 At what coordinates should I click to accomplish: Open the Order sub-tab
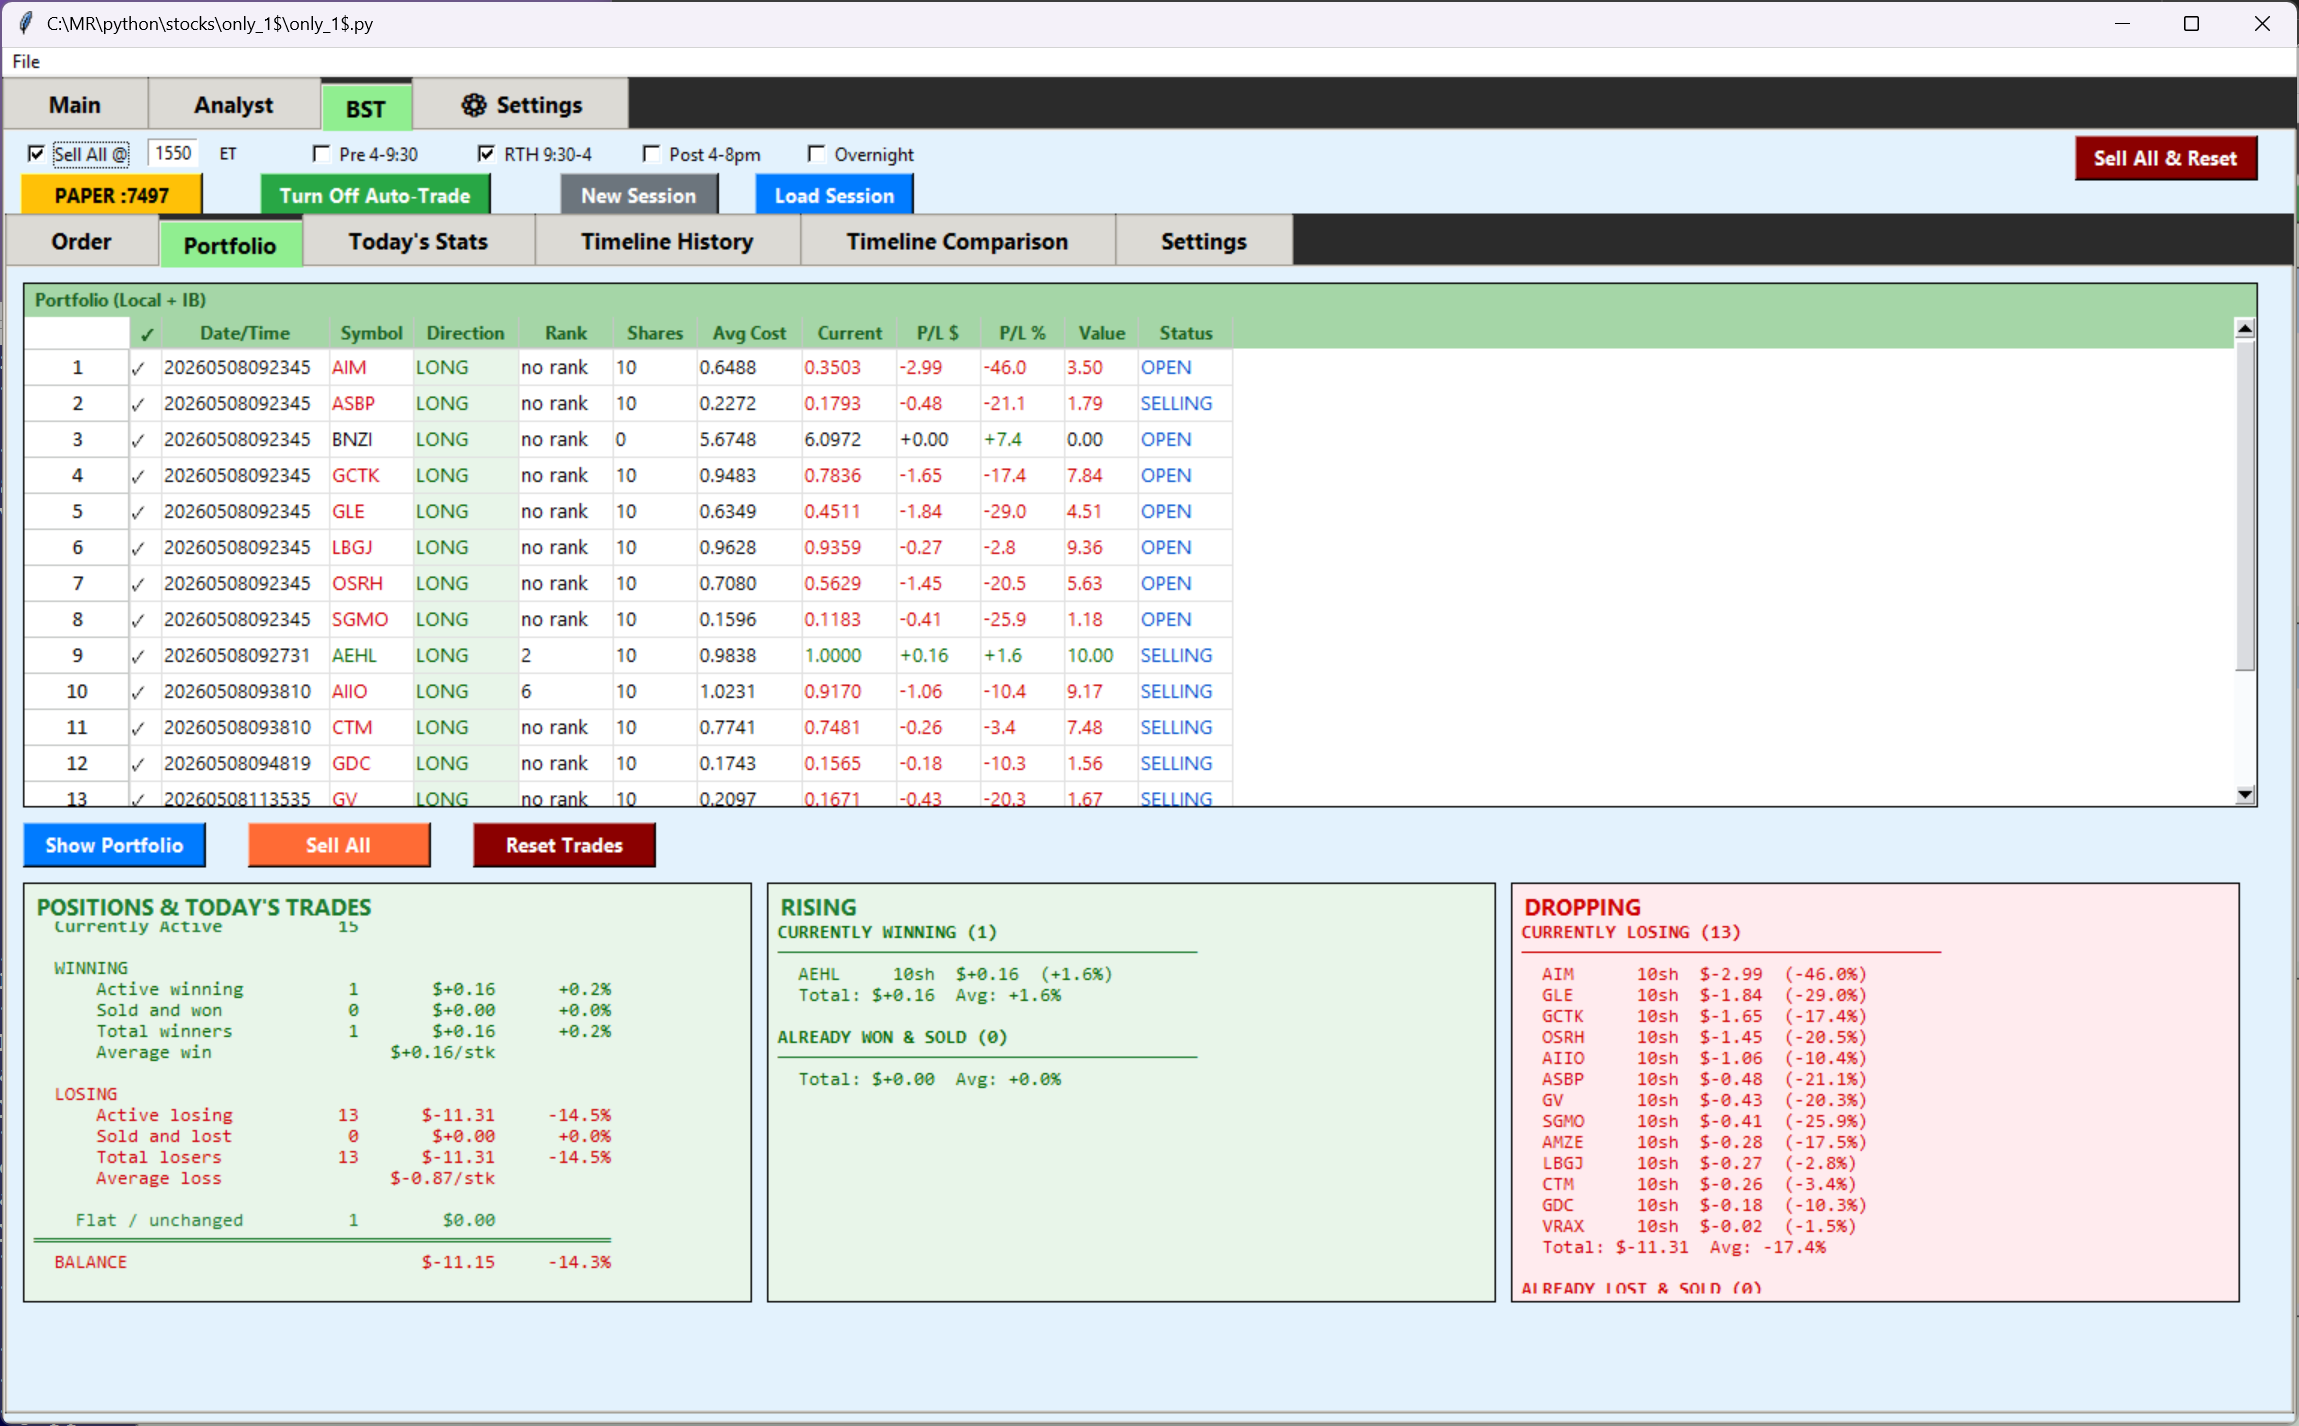point(82,241)
